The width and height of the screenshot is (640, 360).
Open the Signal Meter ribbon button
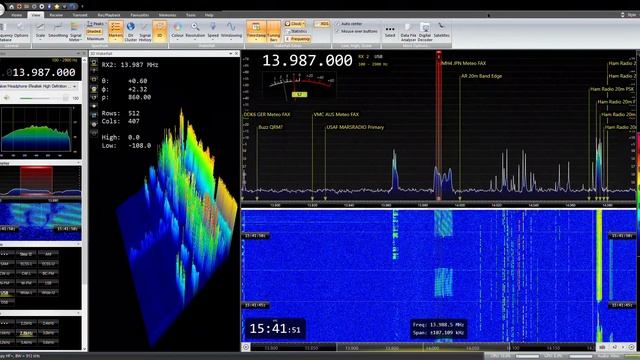[x=75, y=31]
